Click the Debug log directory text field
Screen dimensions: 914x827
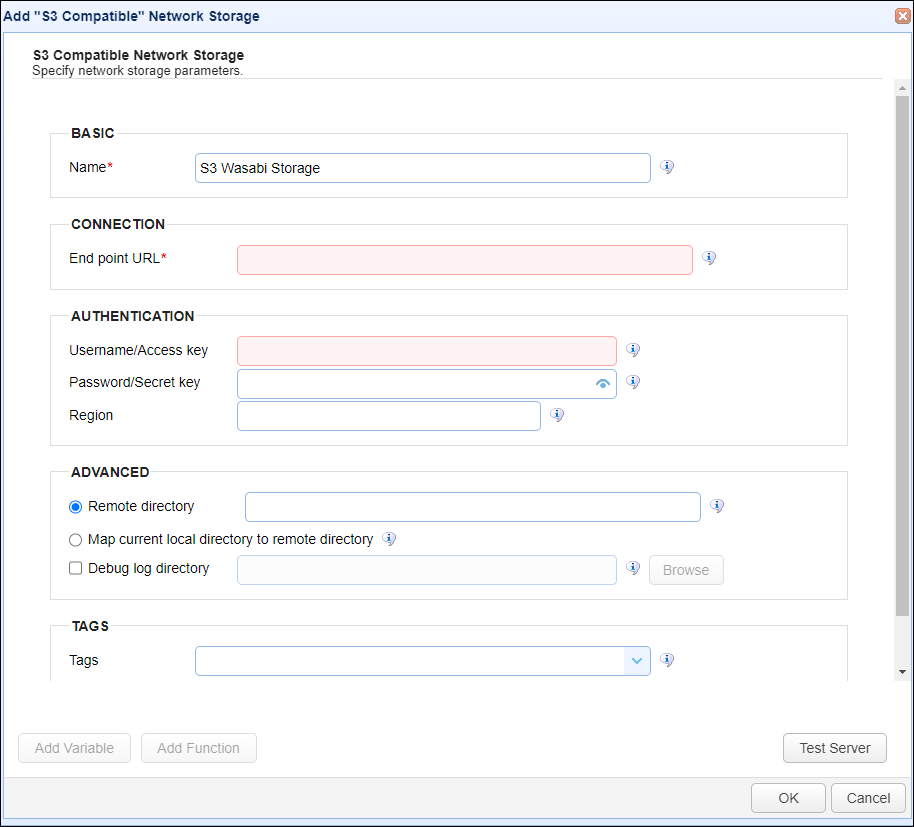[427, 570]
